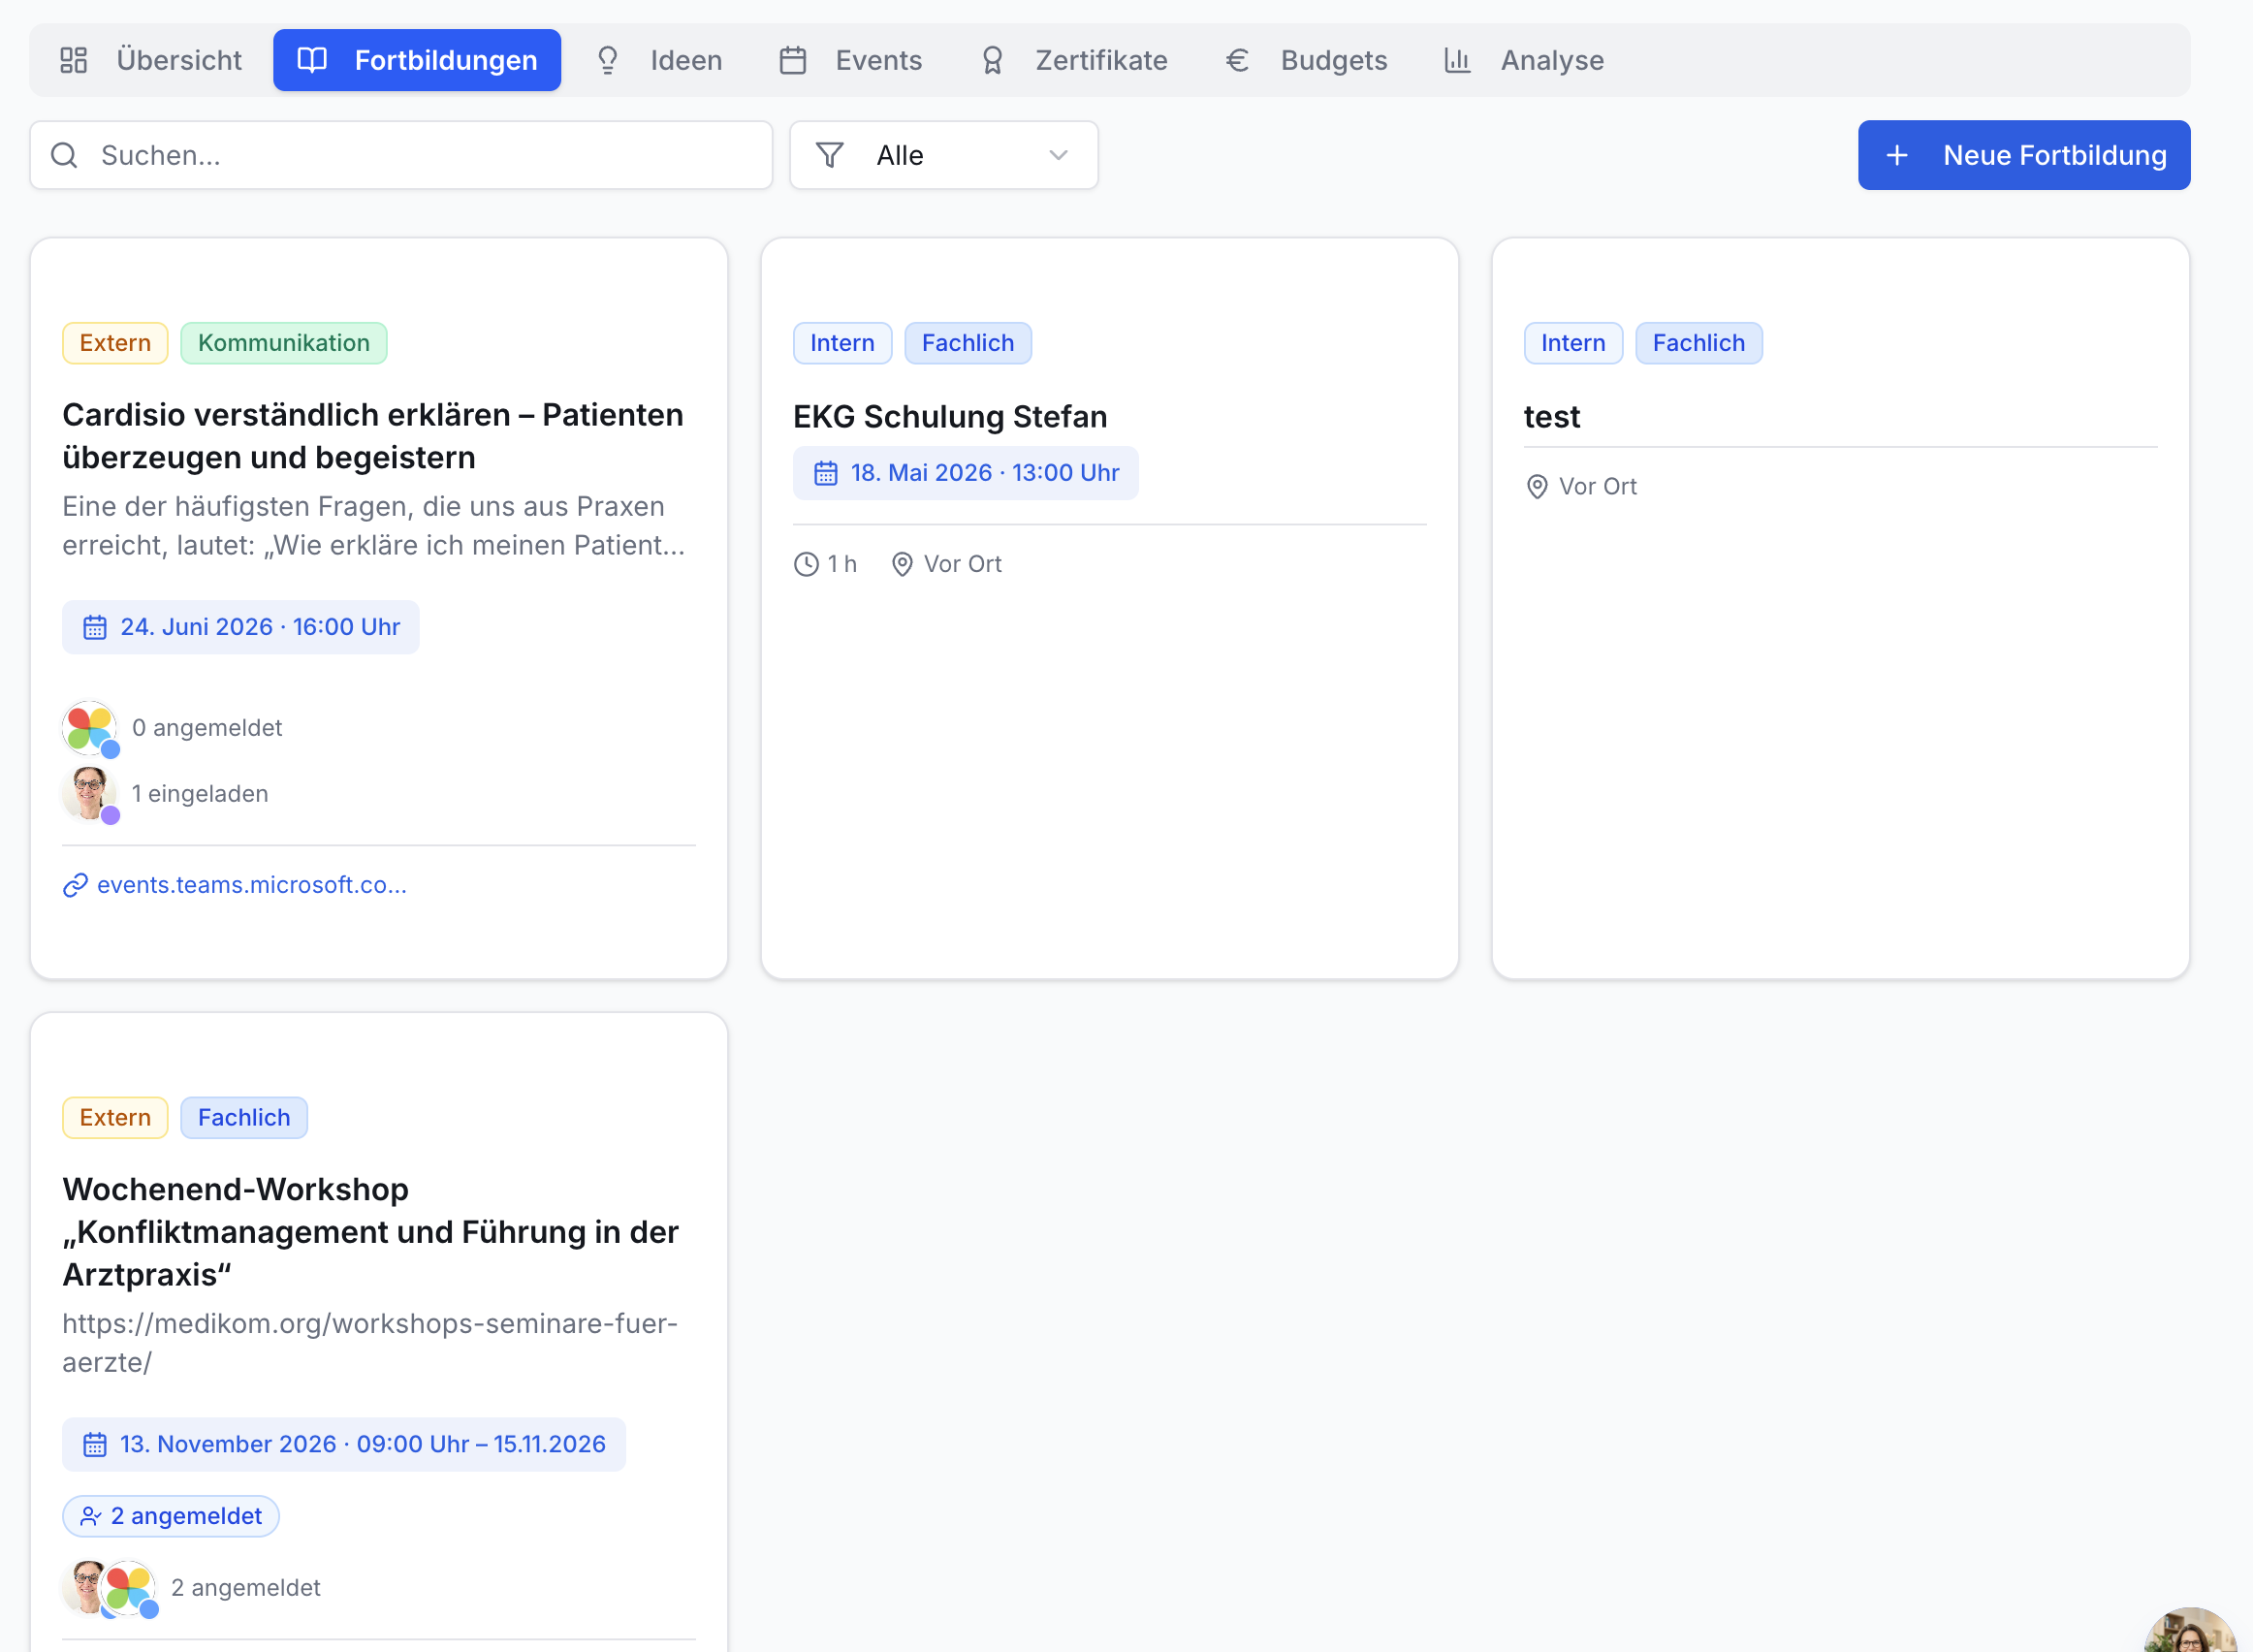Click Intern tag on EKG Schulung card
The image size is (2253, 1652).
click(842, 343)
